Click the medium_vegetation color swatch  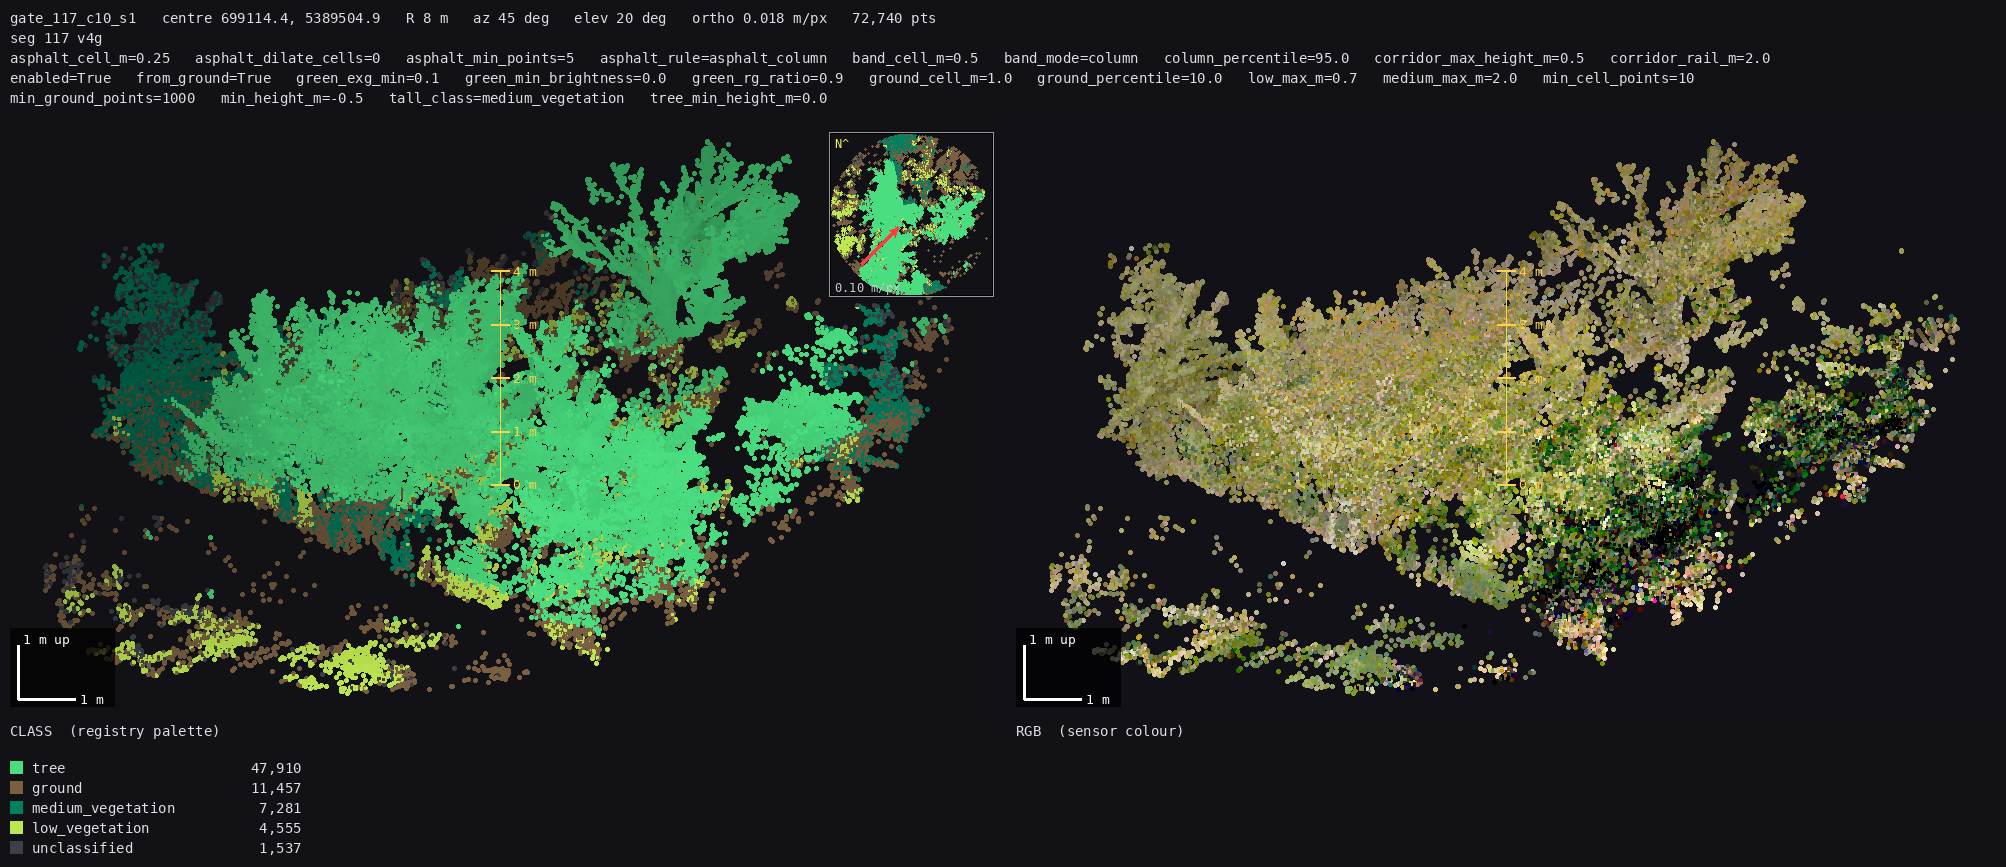[16, 808]
